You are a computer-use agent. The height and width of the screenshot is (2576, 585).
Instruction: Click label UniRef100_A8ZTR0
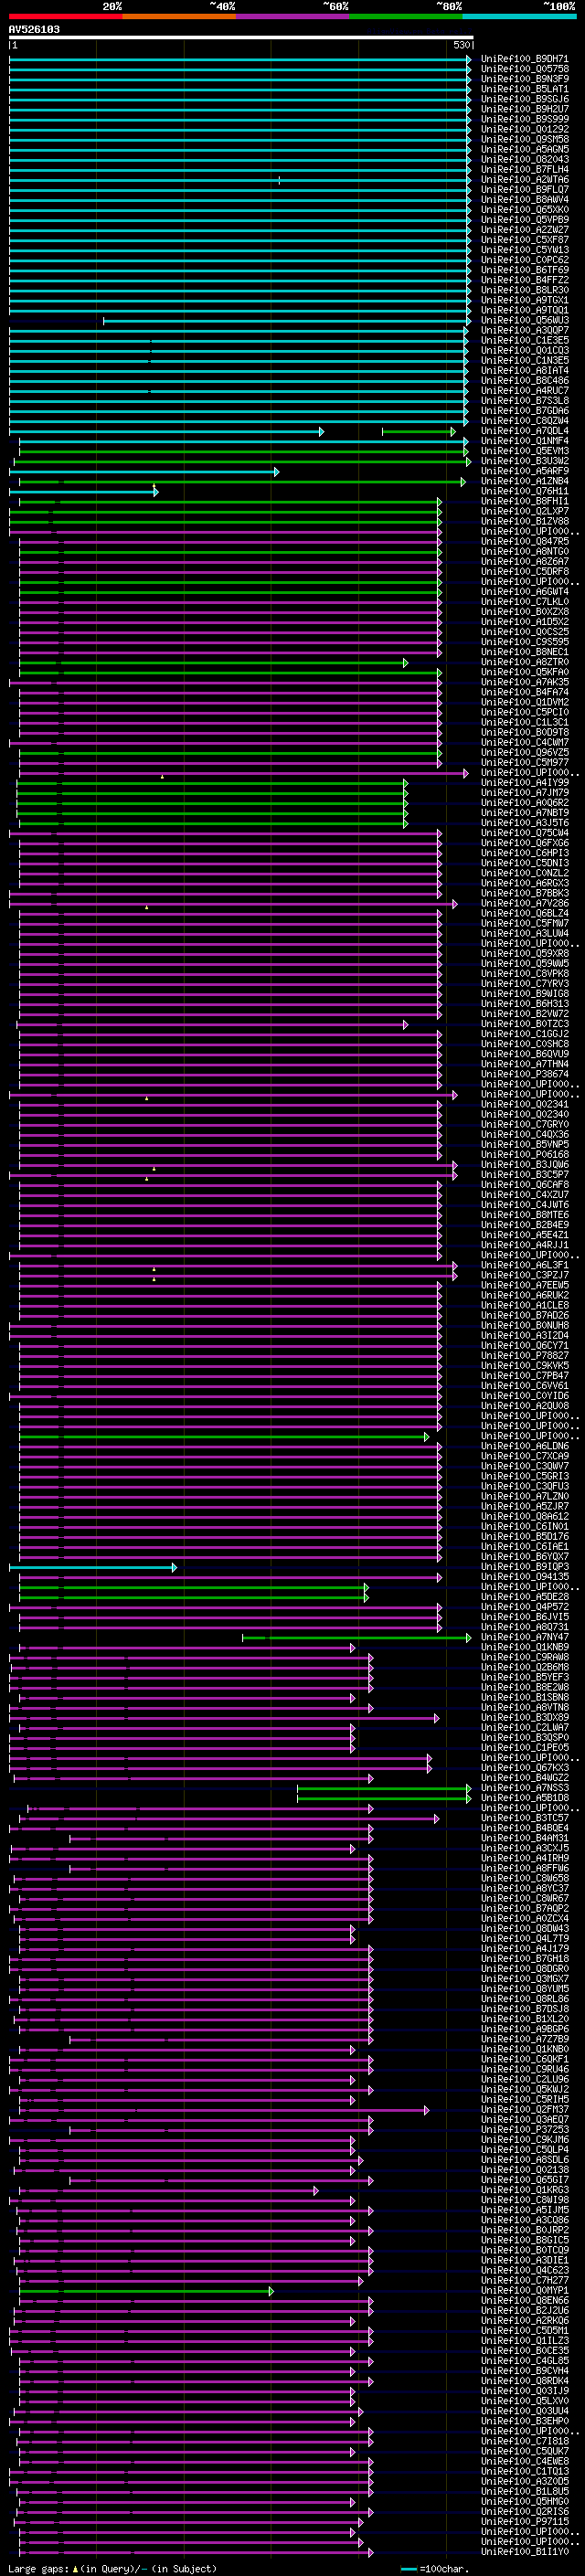coord(525,662)
